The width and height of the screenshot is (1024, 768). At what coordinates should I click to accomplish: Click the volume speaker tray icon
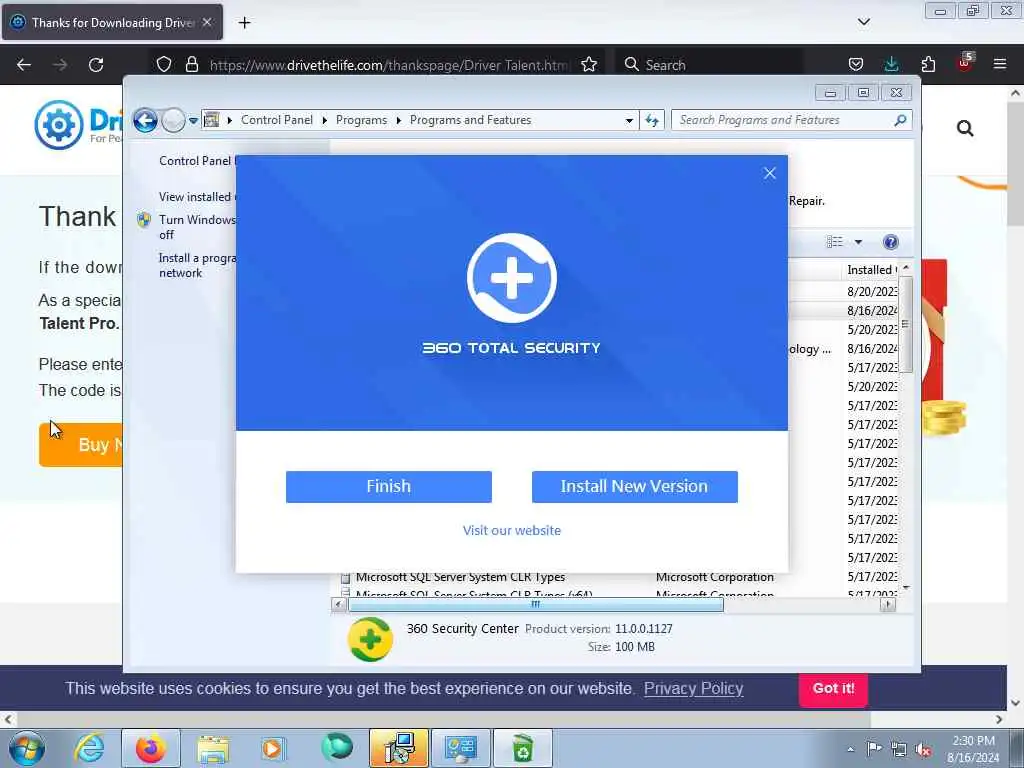(x=923, y=749)
